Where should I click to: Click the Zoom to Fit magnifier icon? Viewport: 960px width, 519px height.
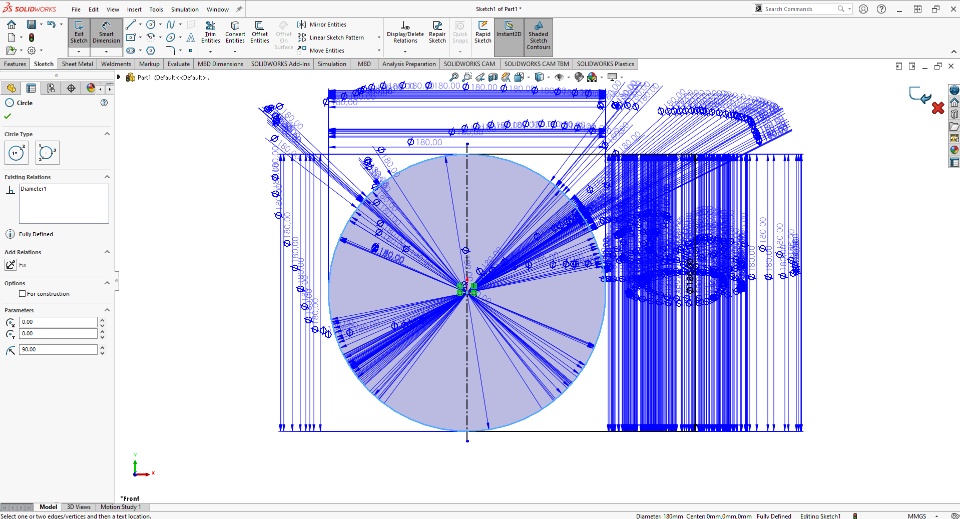click(454, 77)
